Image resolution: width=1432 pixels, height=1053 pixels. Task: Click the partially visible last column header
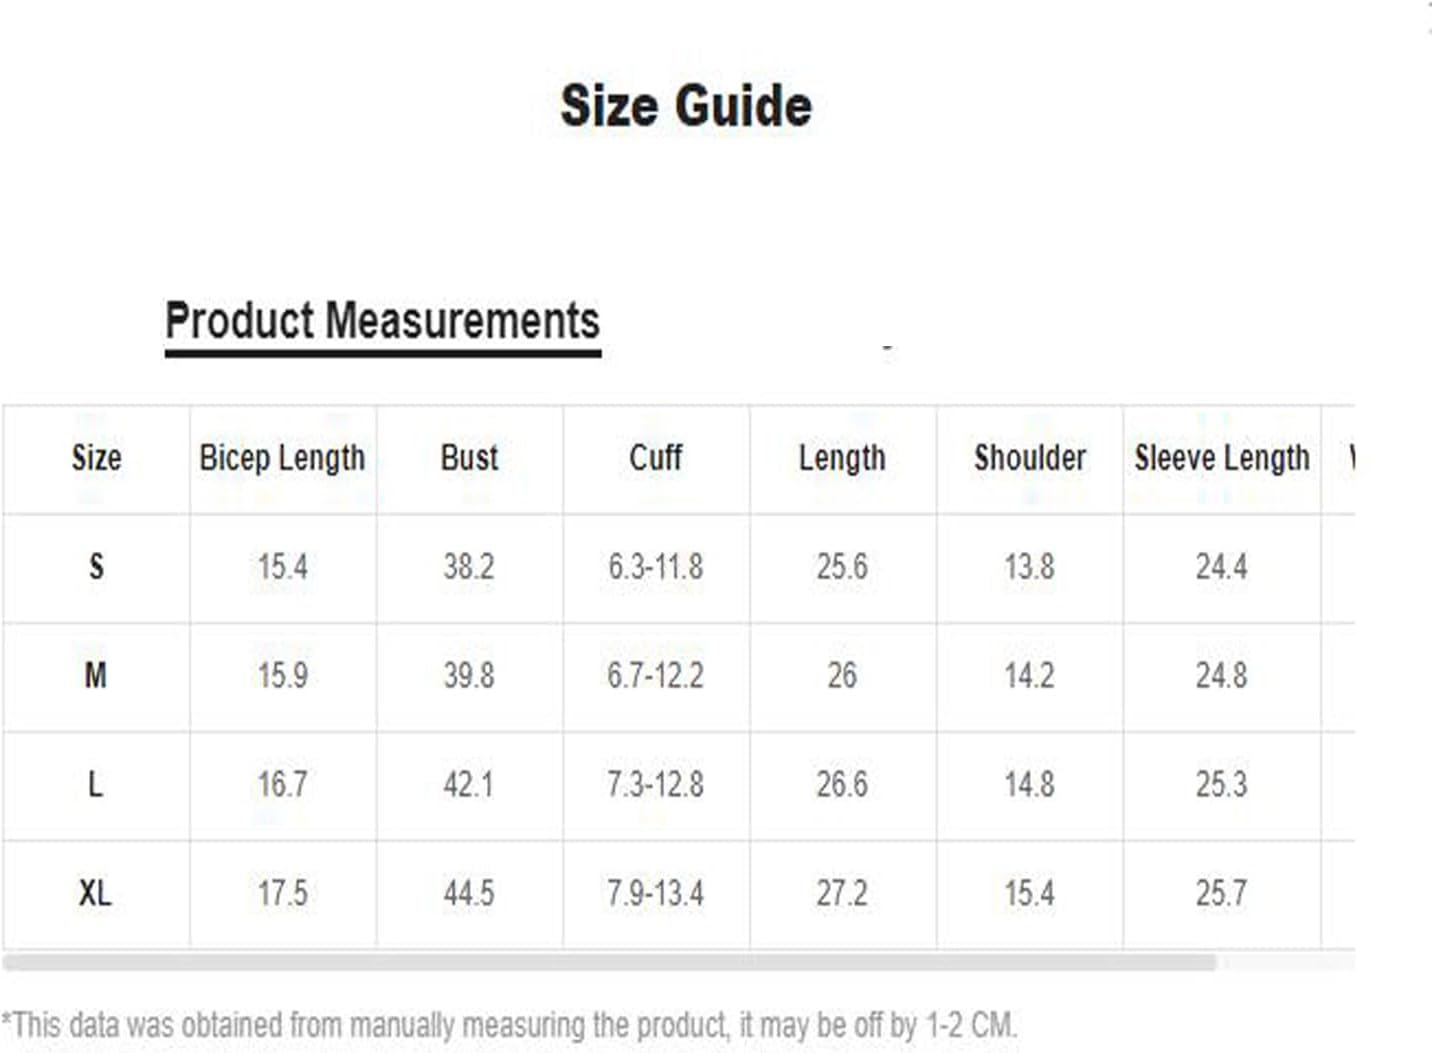(x=1351, y=458)
